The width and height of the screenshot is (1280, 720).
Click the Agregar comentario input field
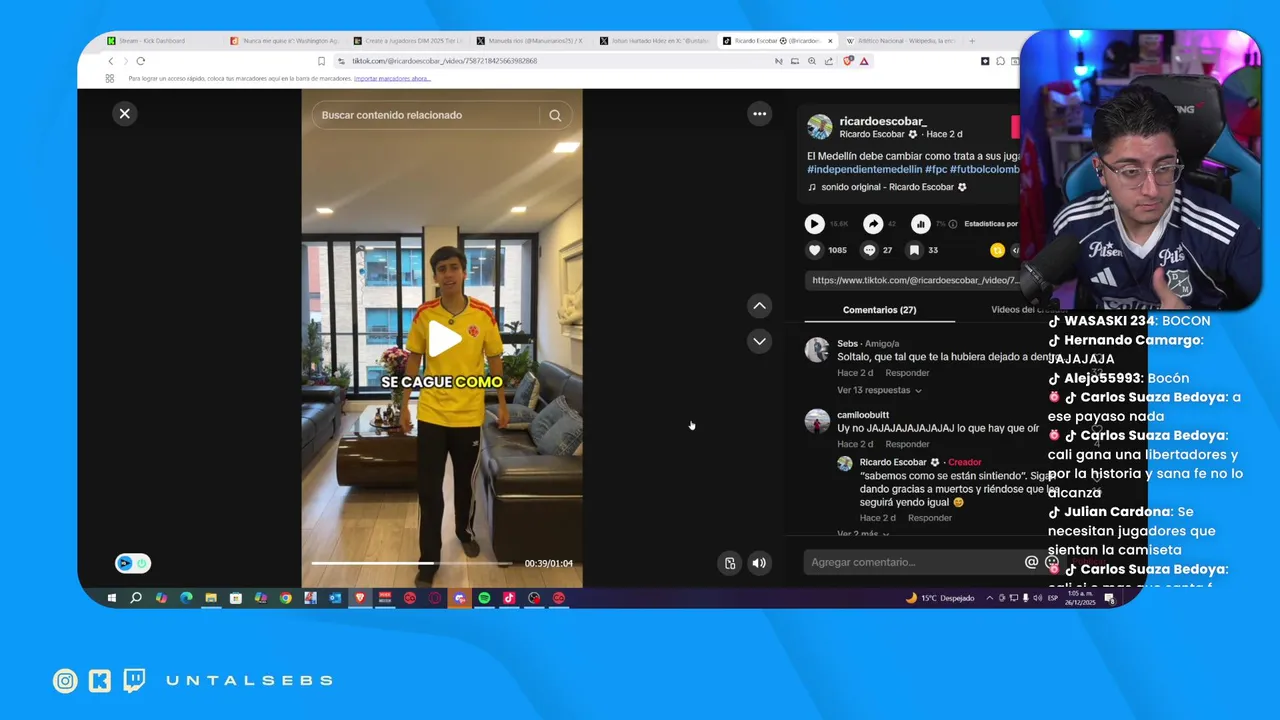click(912, 562)
